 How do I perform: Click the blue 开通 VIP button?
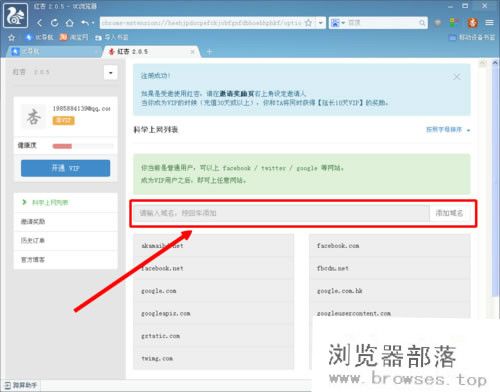click(x=65, y=168)
